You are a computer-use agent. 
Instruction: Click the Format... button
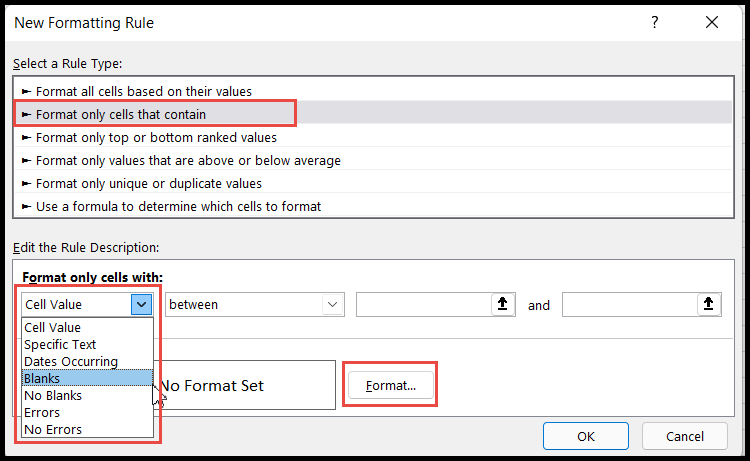pos(390,385)
